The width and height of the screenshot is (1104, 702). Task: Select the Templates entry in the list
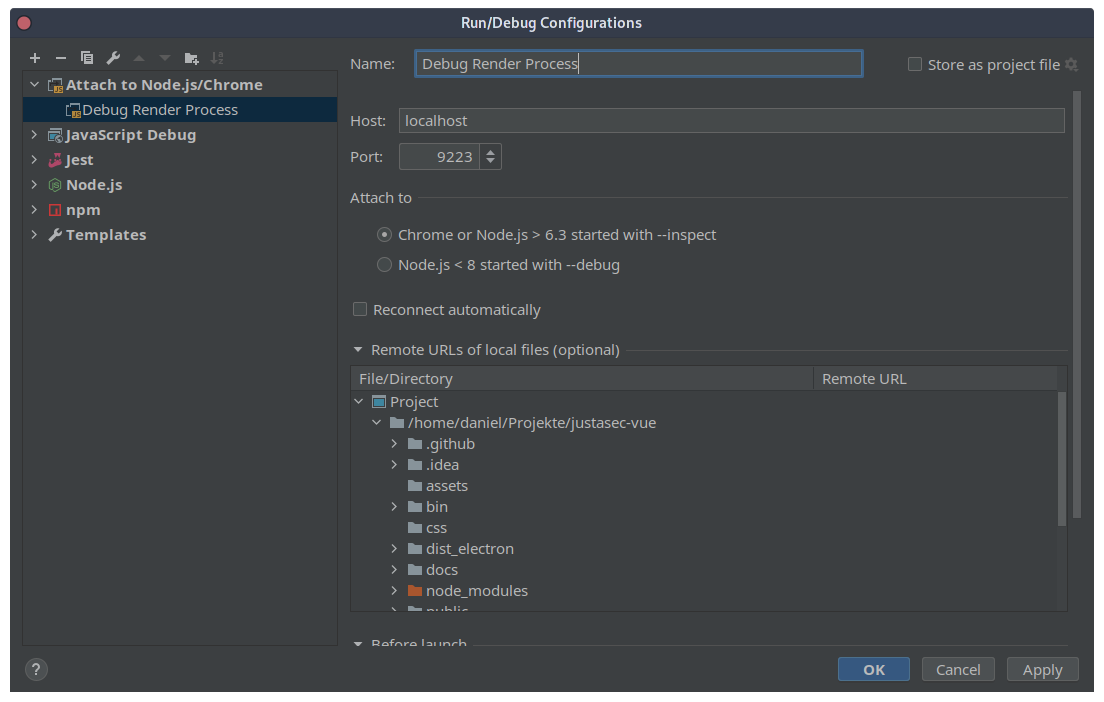tap(105, 235)
